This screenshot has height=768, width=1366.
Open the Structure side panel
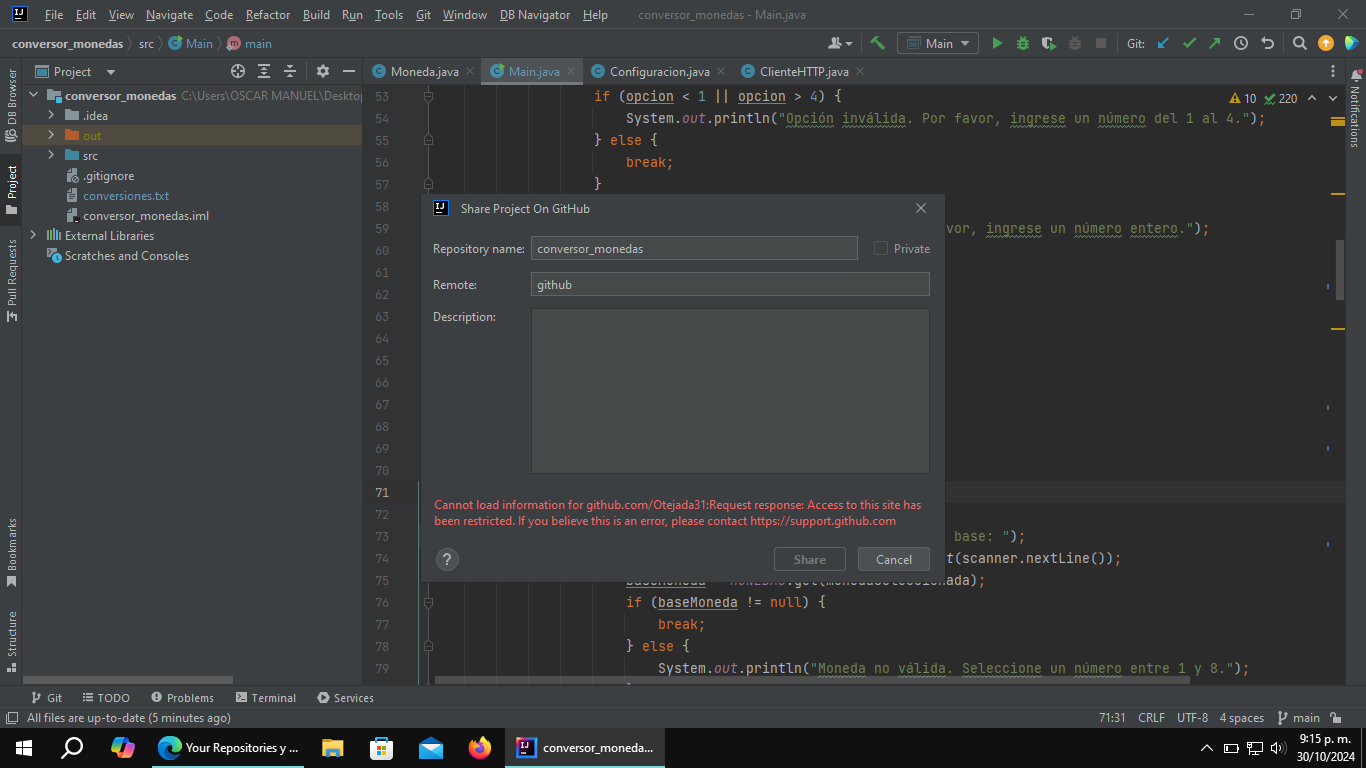tap(11, 641)
